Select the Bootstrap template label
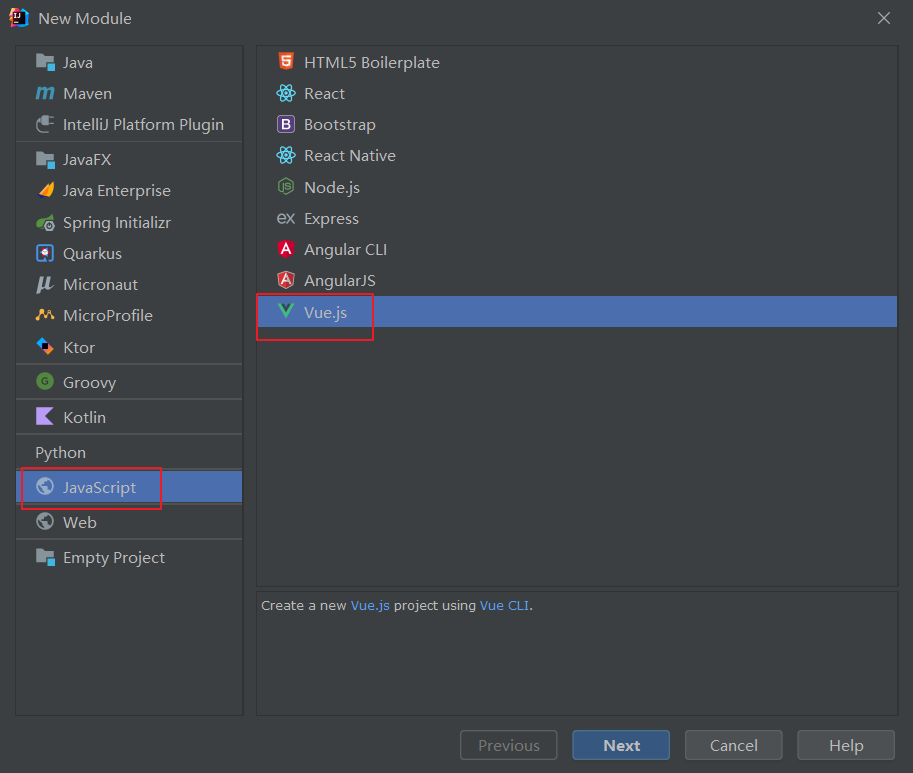Viewport: 913px width, 773px height. 339,125
